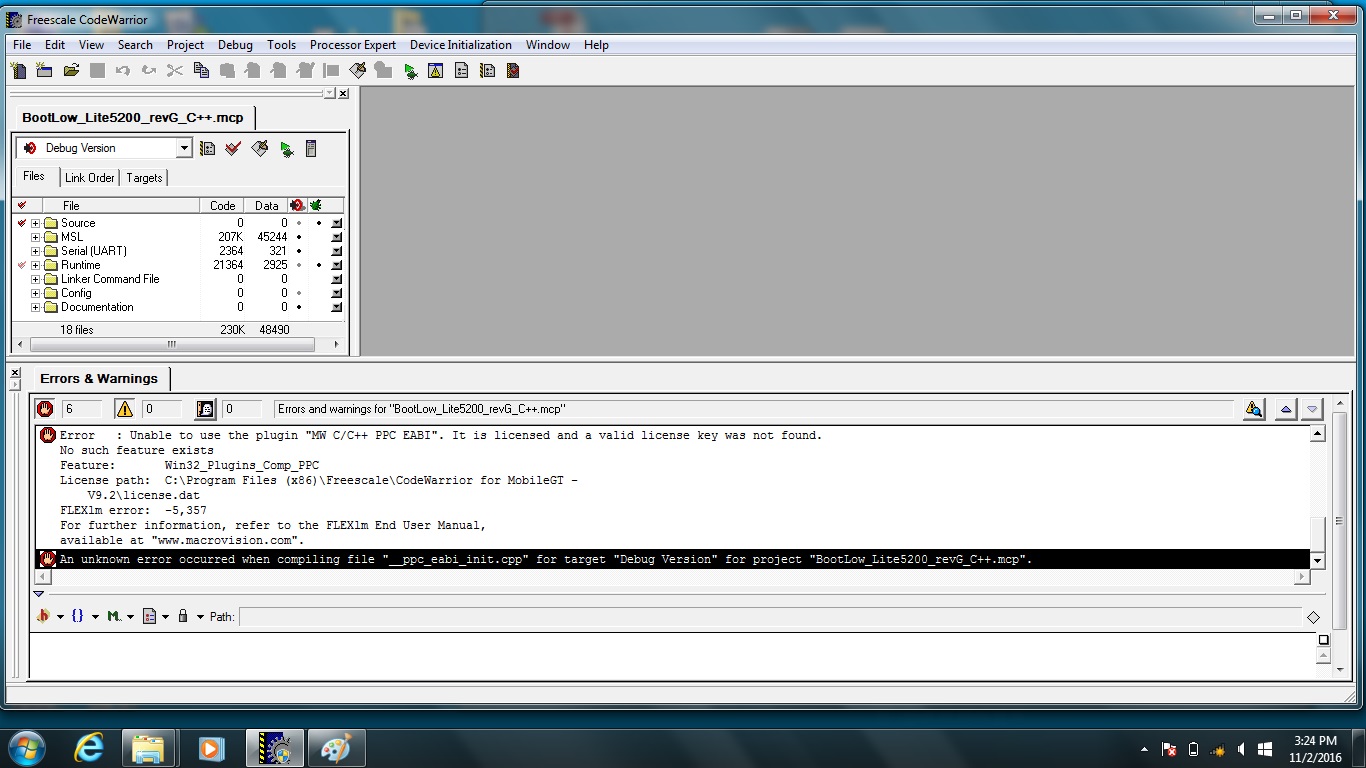Toggle the error messages stop-hand filter
The height and width of the screenshot is (768, 1366).
click(x=45, y=408)
